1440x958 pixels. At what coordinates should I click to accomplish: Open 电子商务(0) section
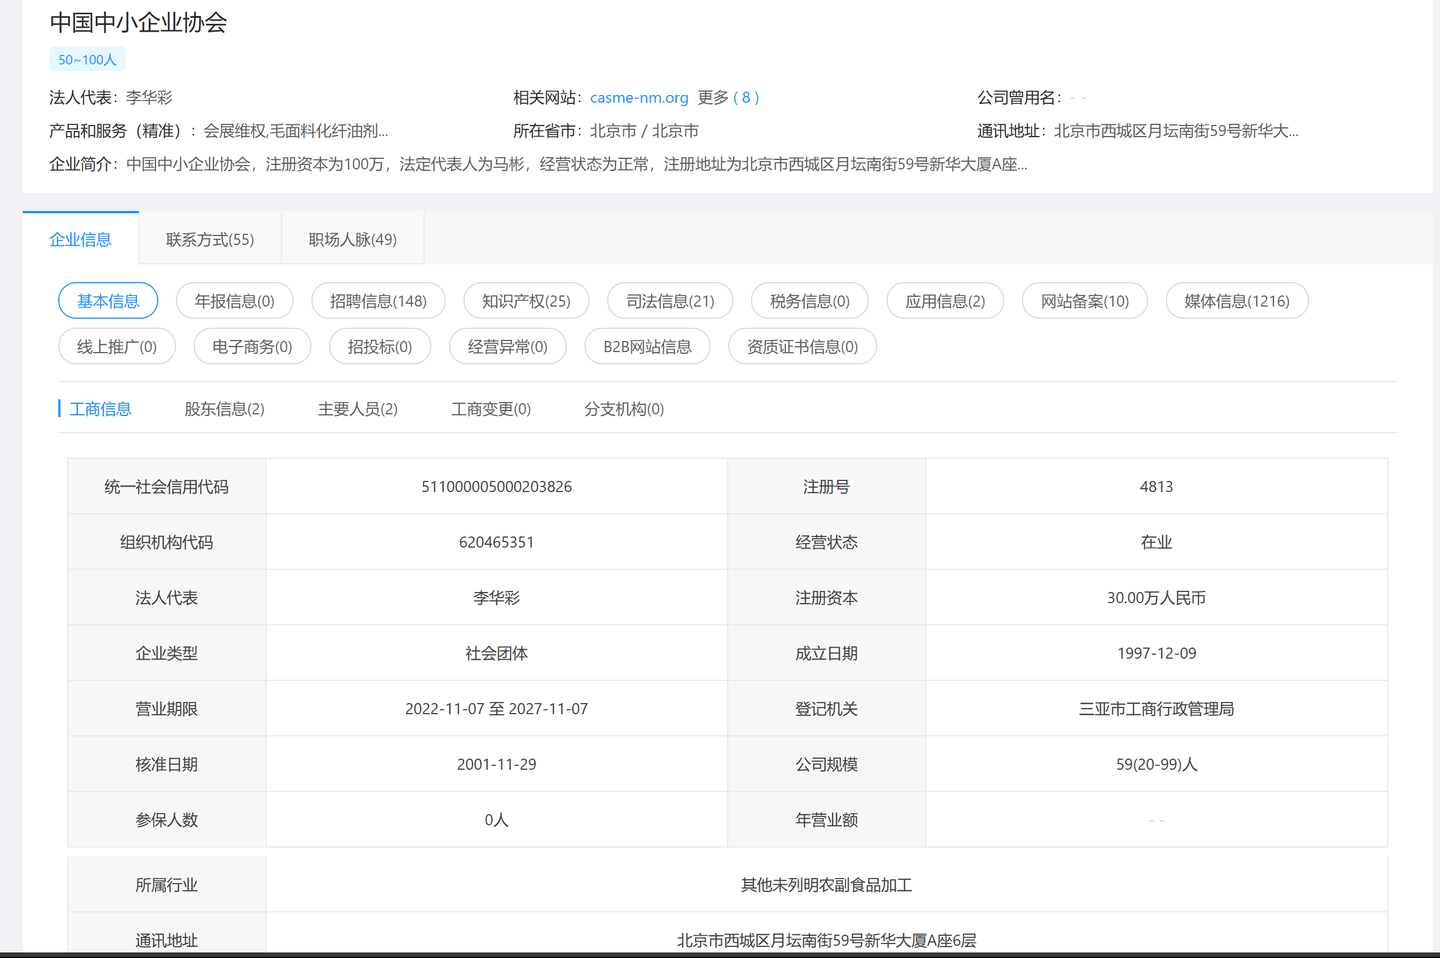[x=252, y=347]
